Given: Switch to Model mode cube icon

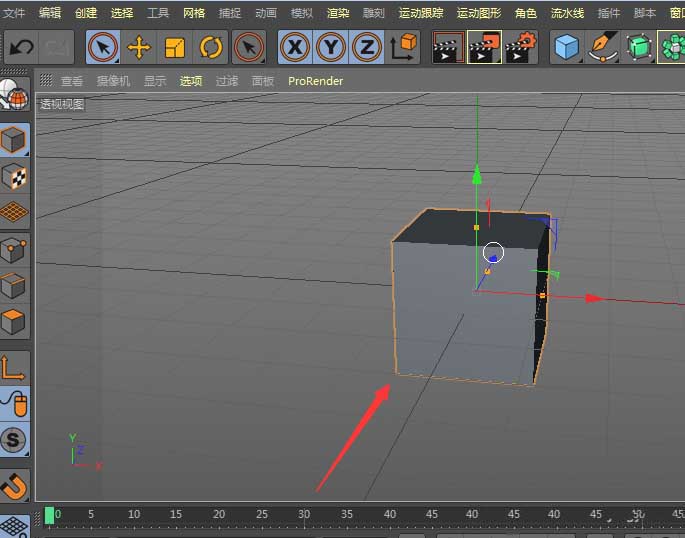Looking at the screenshot, I should 14,140.
